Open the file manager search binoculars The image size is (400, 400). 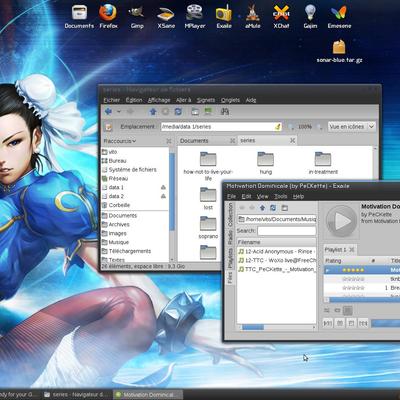[225, 111]
